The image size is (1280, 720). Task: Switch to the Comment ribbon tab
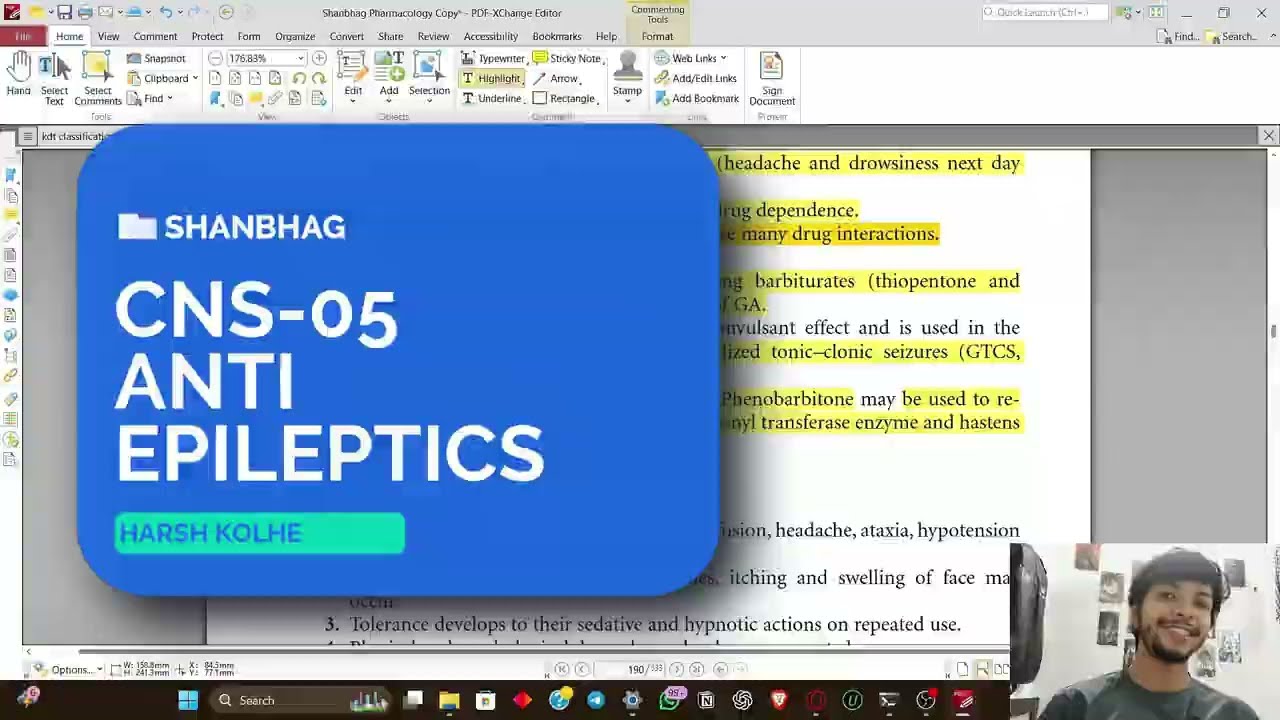(155, 36)
